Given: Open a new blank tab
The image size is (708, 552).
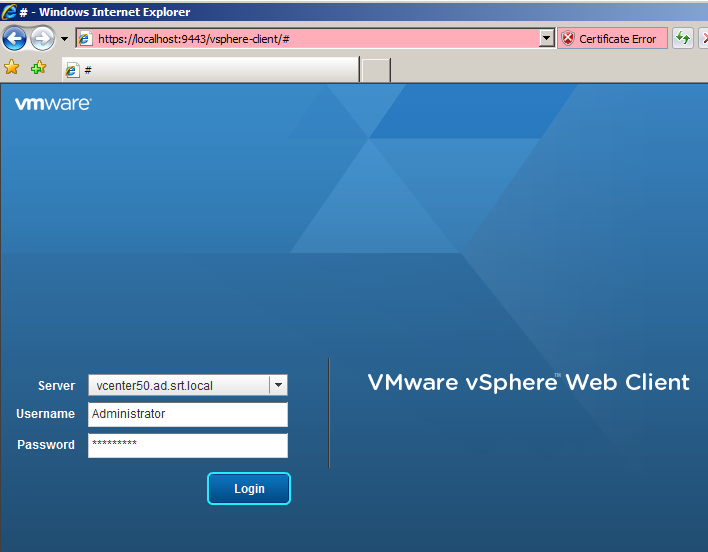Looking at the screenshot, I should click(376, 70).
